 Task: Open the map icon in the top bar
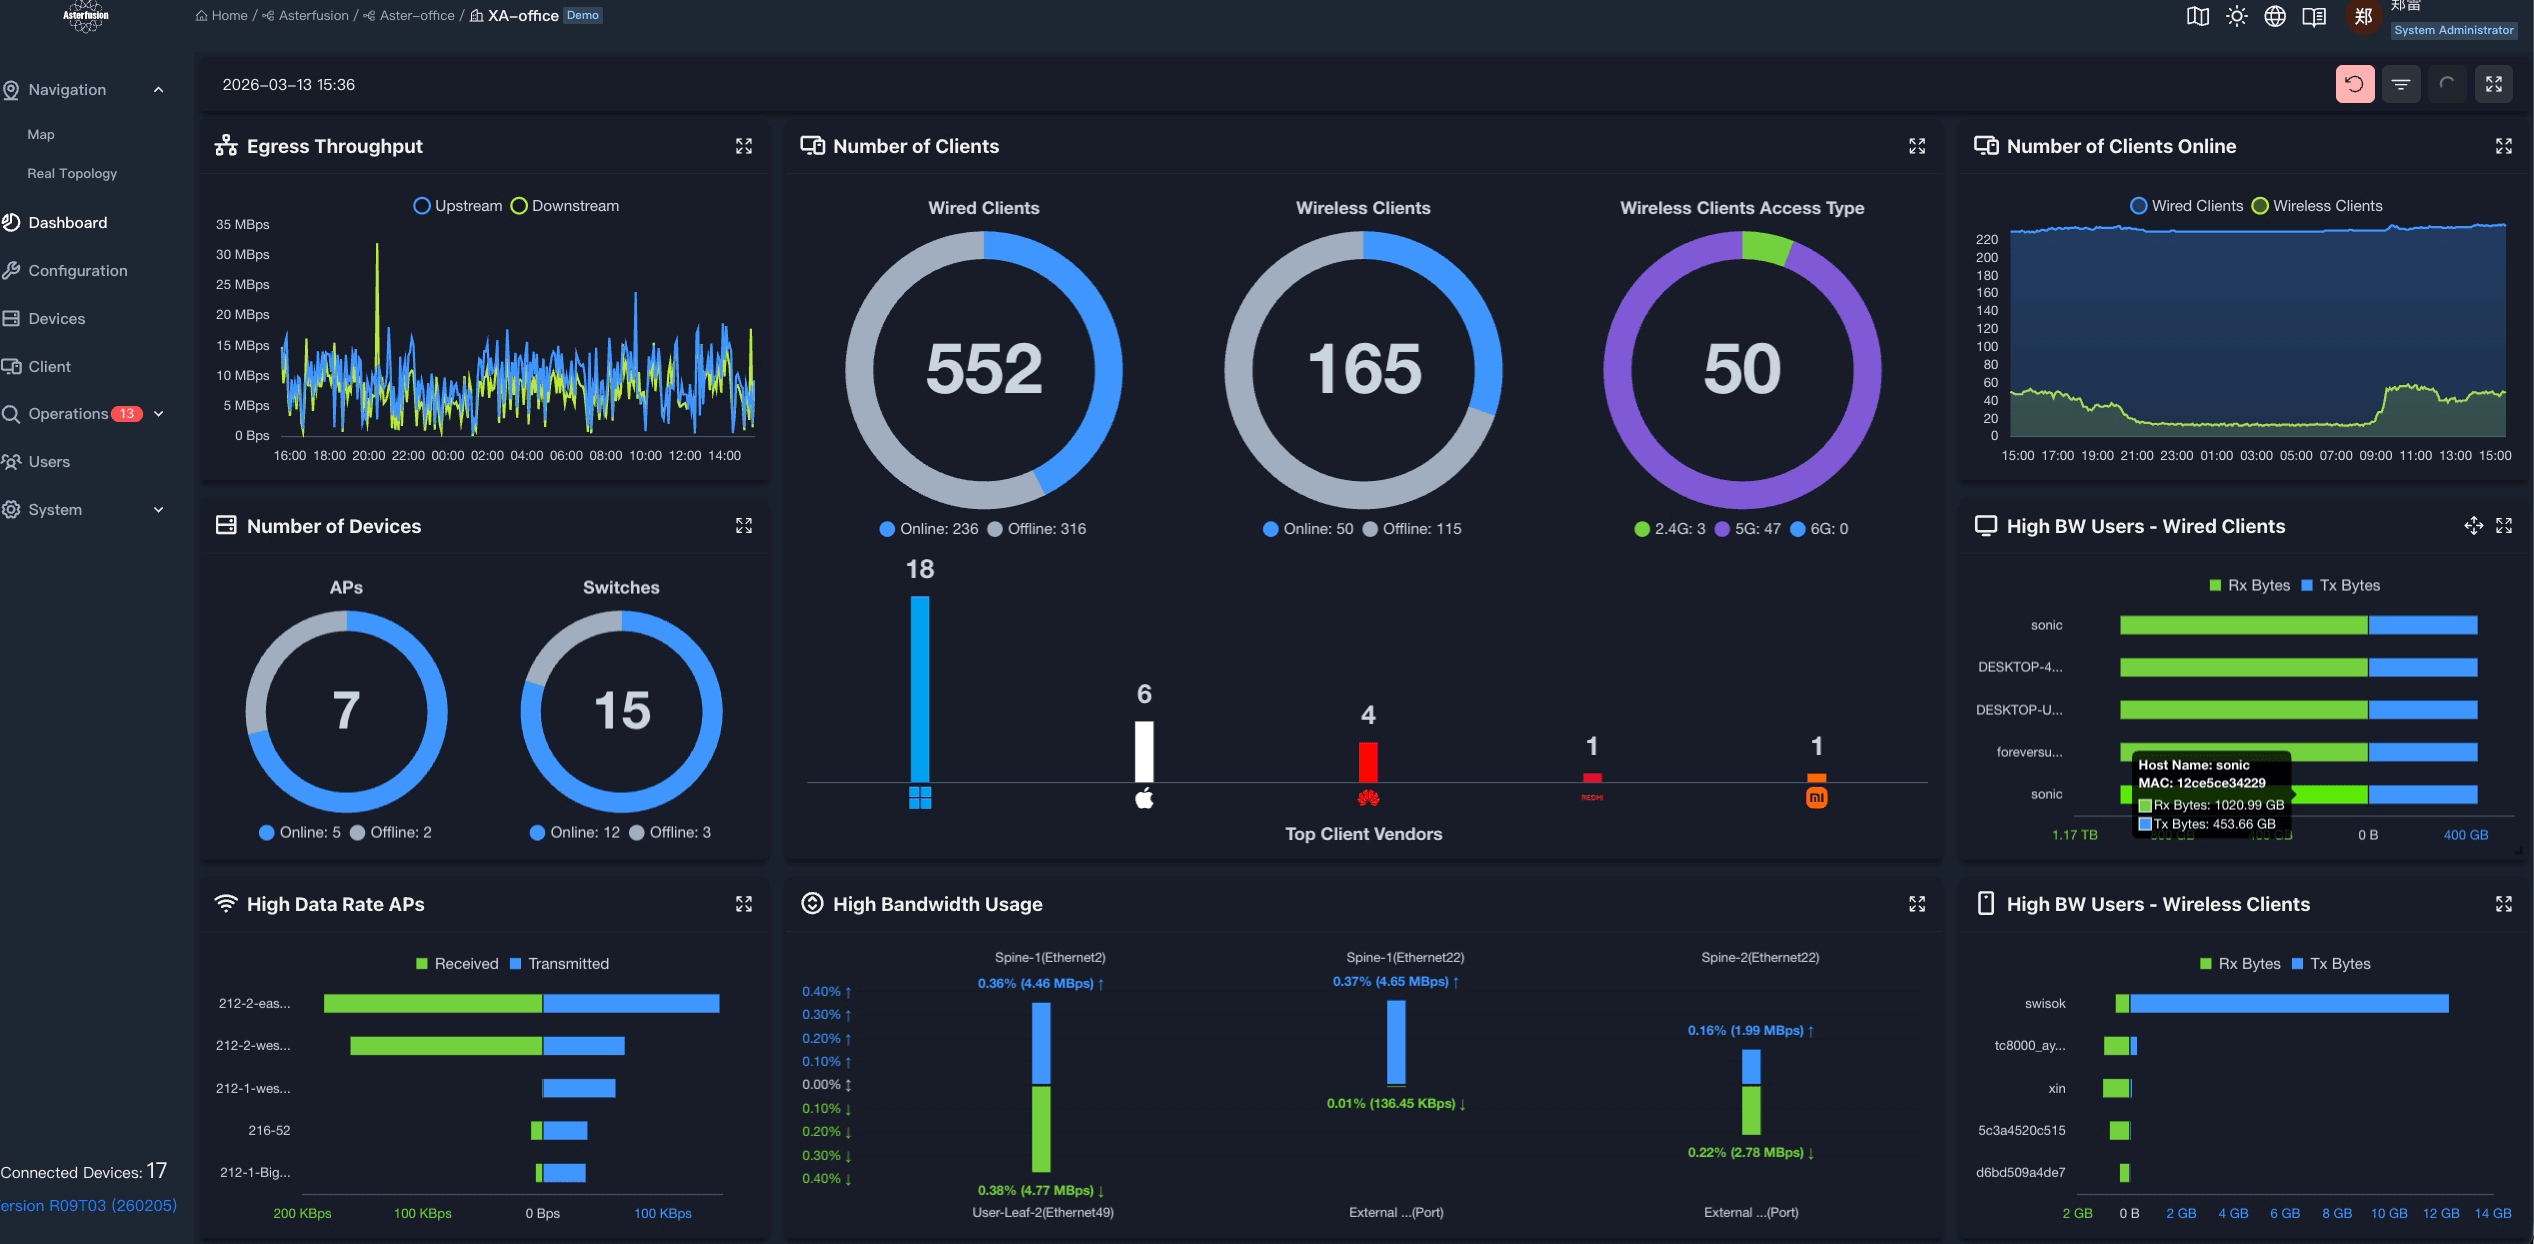(2198, 15)
